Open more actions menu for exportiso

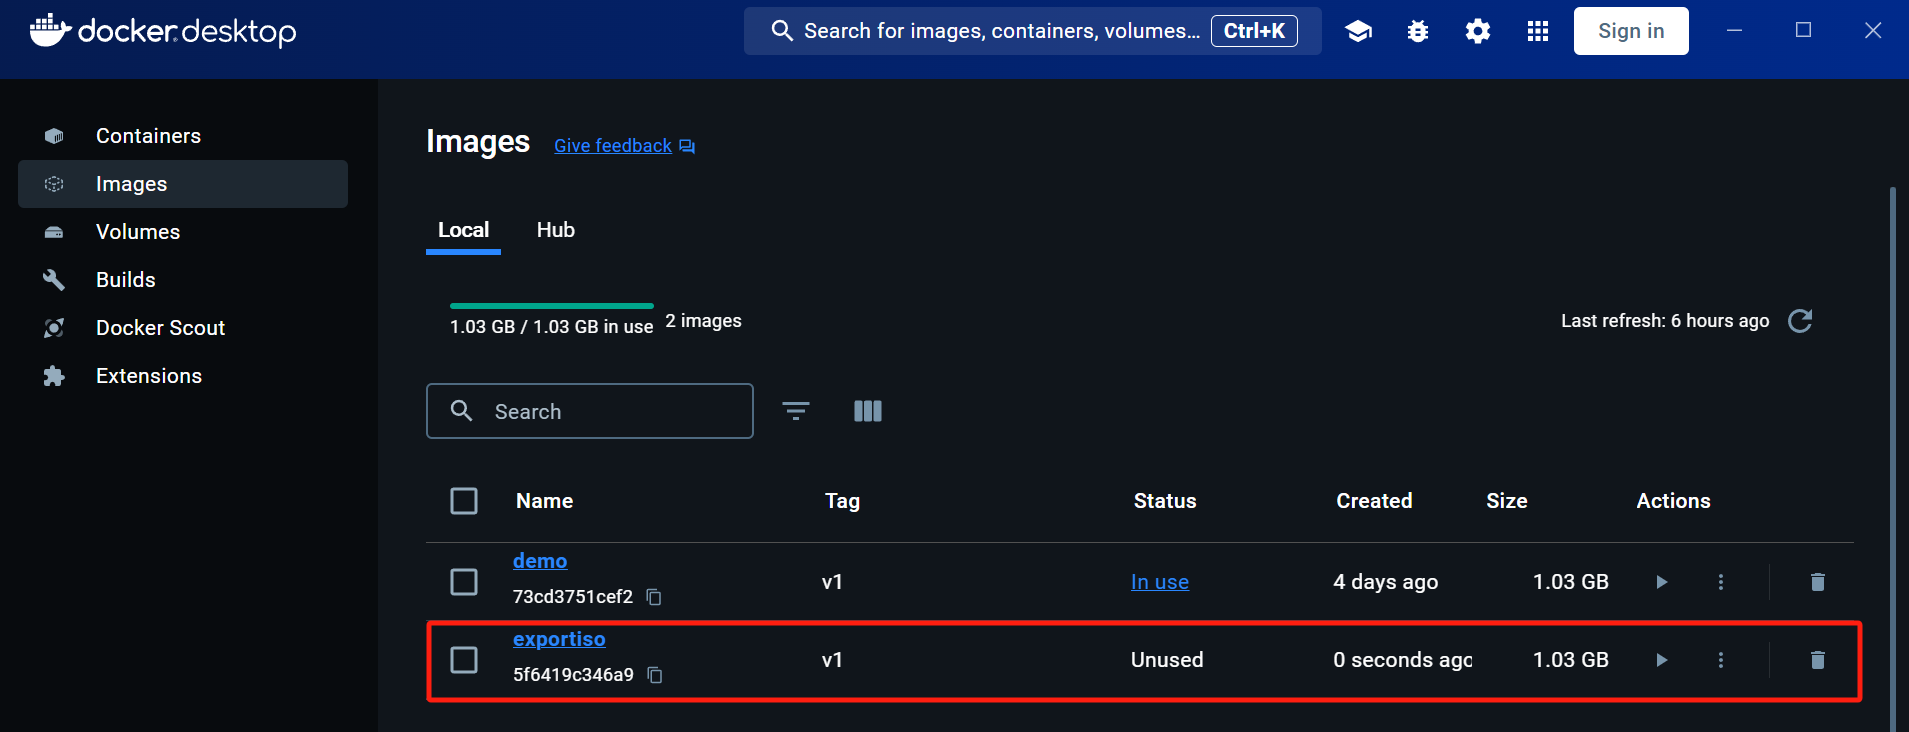click(x=1721, y=660)
